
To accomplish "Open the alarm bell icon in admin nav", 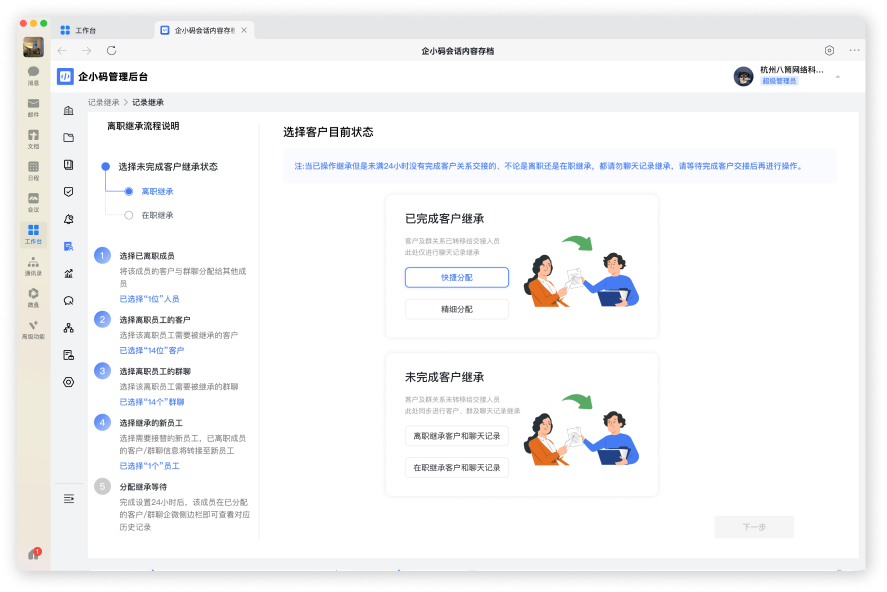I will point(68,219).
